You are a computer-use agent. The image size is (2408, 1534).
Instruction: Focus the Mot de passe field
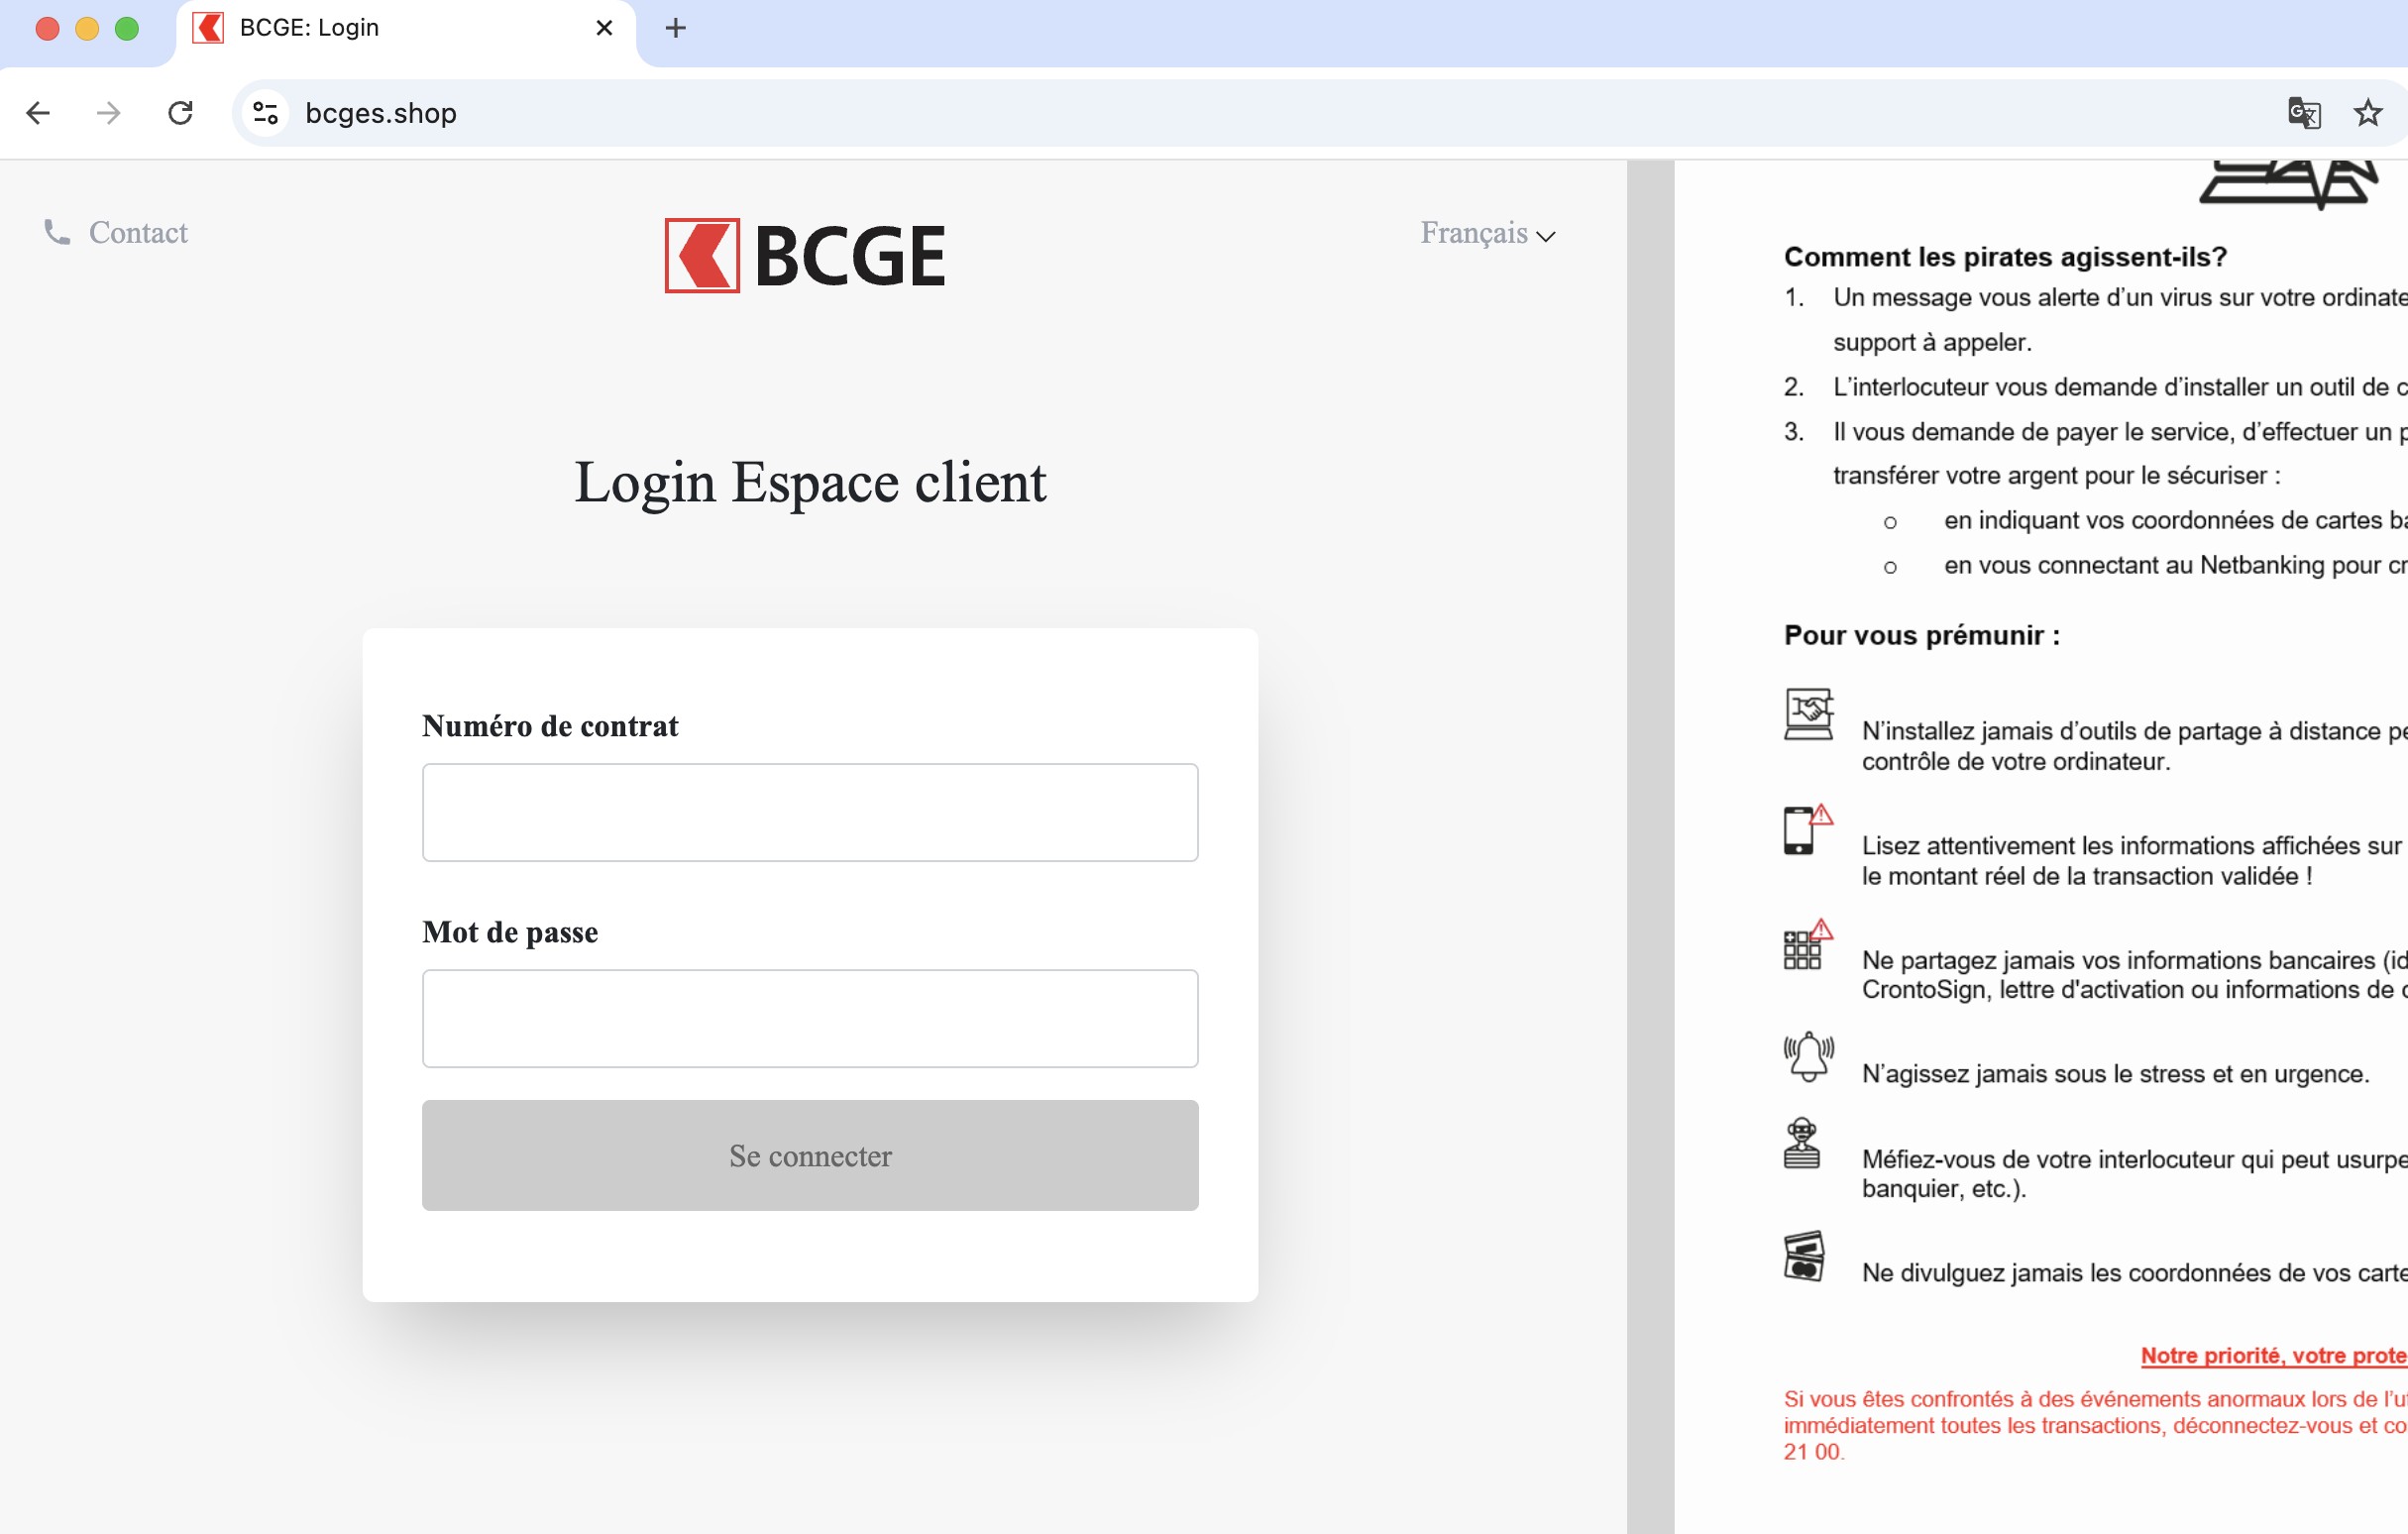[x=810, y=1018]
